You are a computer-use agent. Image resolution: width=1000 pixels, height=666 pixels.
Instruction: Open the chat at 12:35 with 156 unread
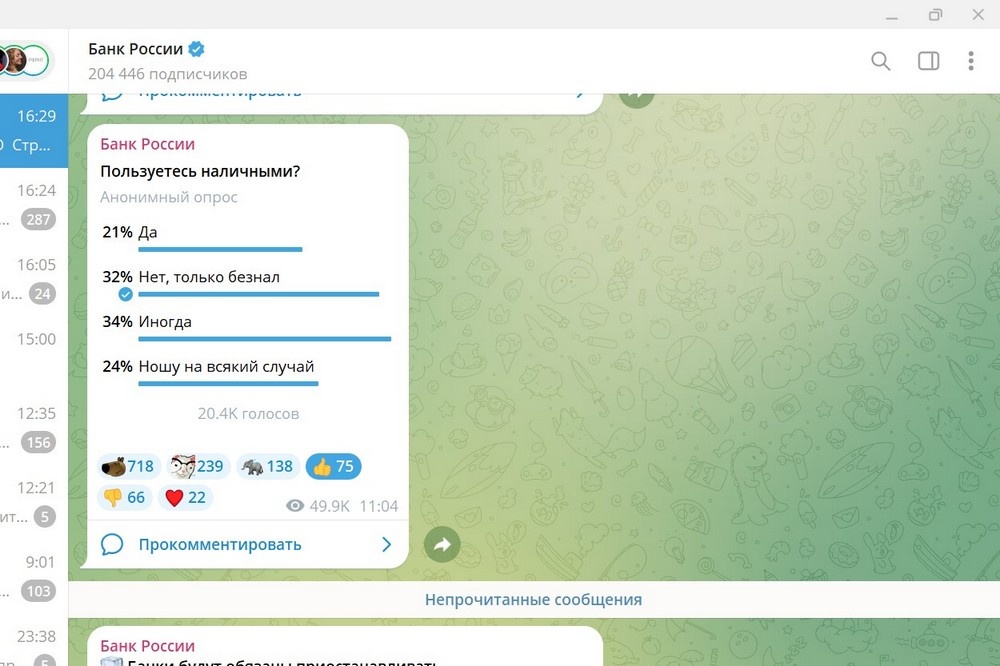(x=34, y=427)
